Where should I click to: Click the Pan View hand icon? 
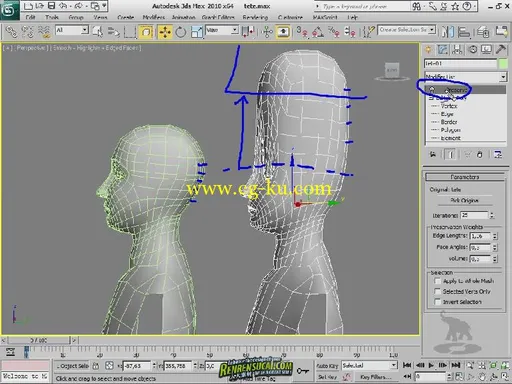(x=482, y=377)
